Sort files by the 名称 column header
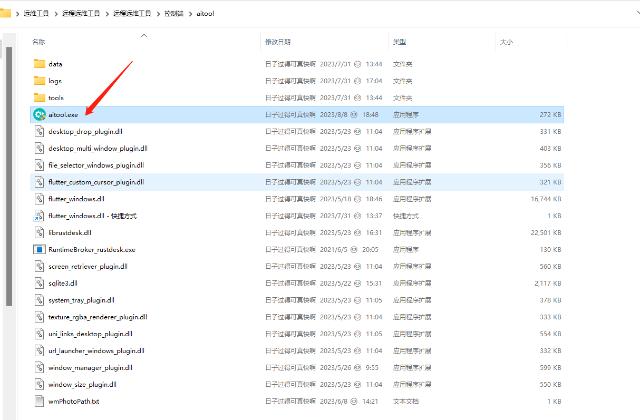Screen dimensions: 640x420 [39, 43]
